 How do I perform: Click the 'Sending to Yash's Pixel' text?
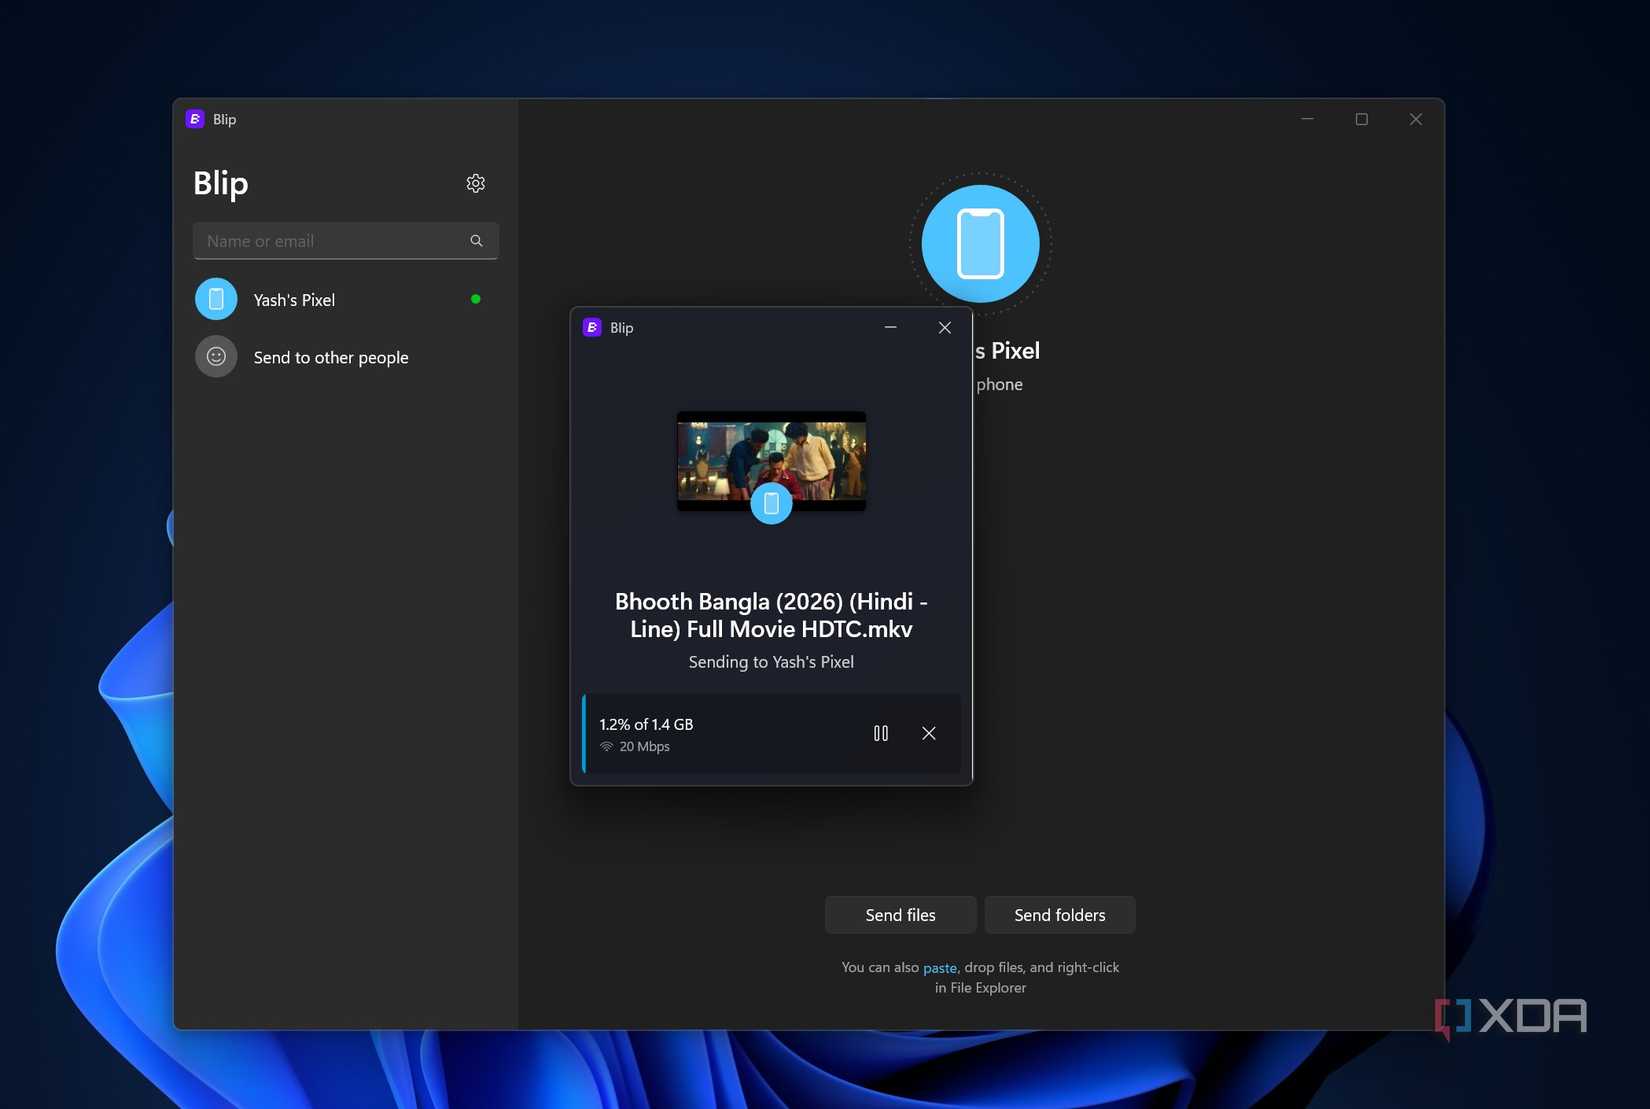pos(771,662)
